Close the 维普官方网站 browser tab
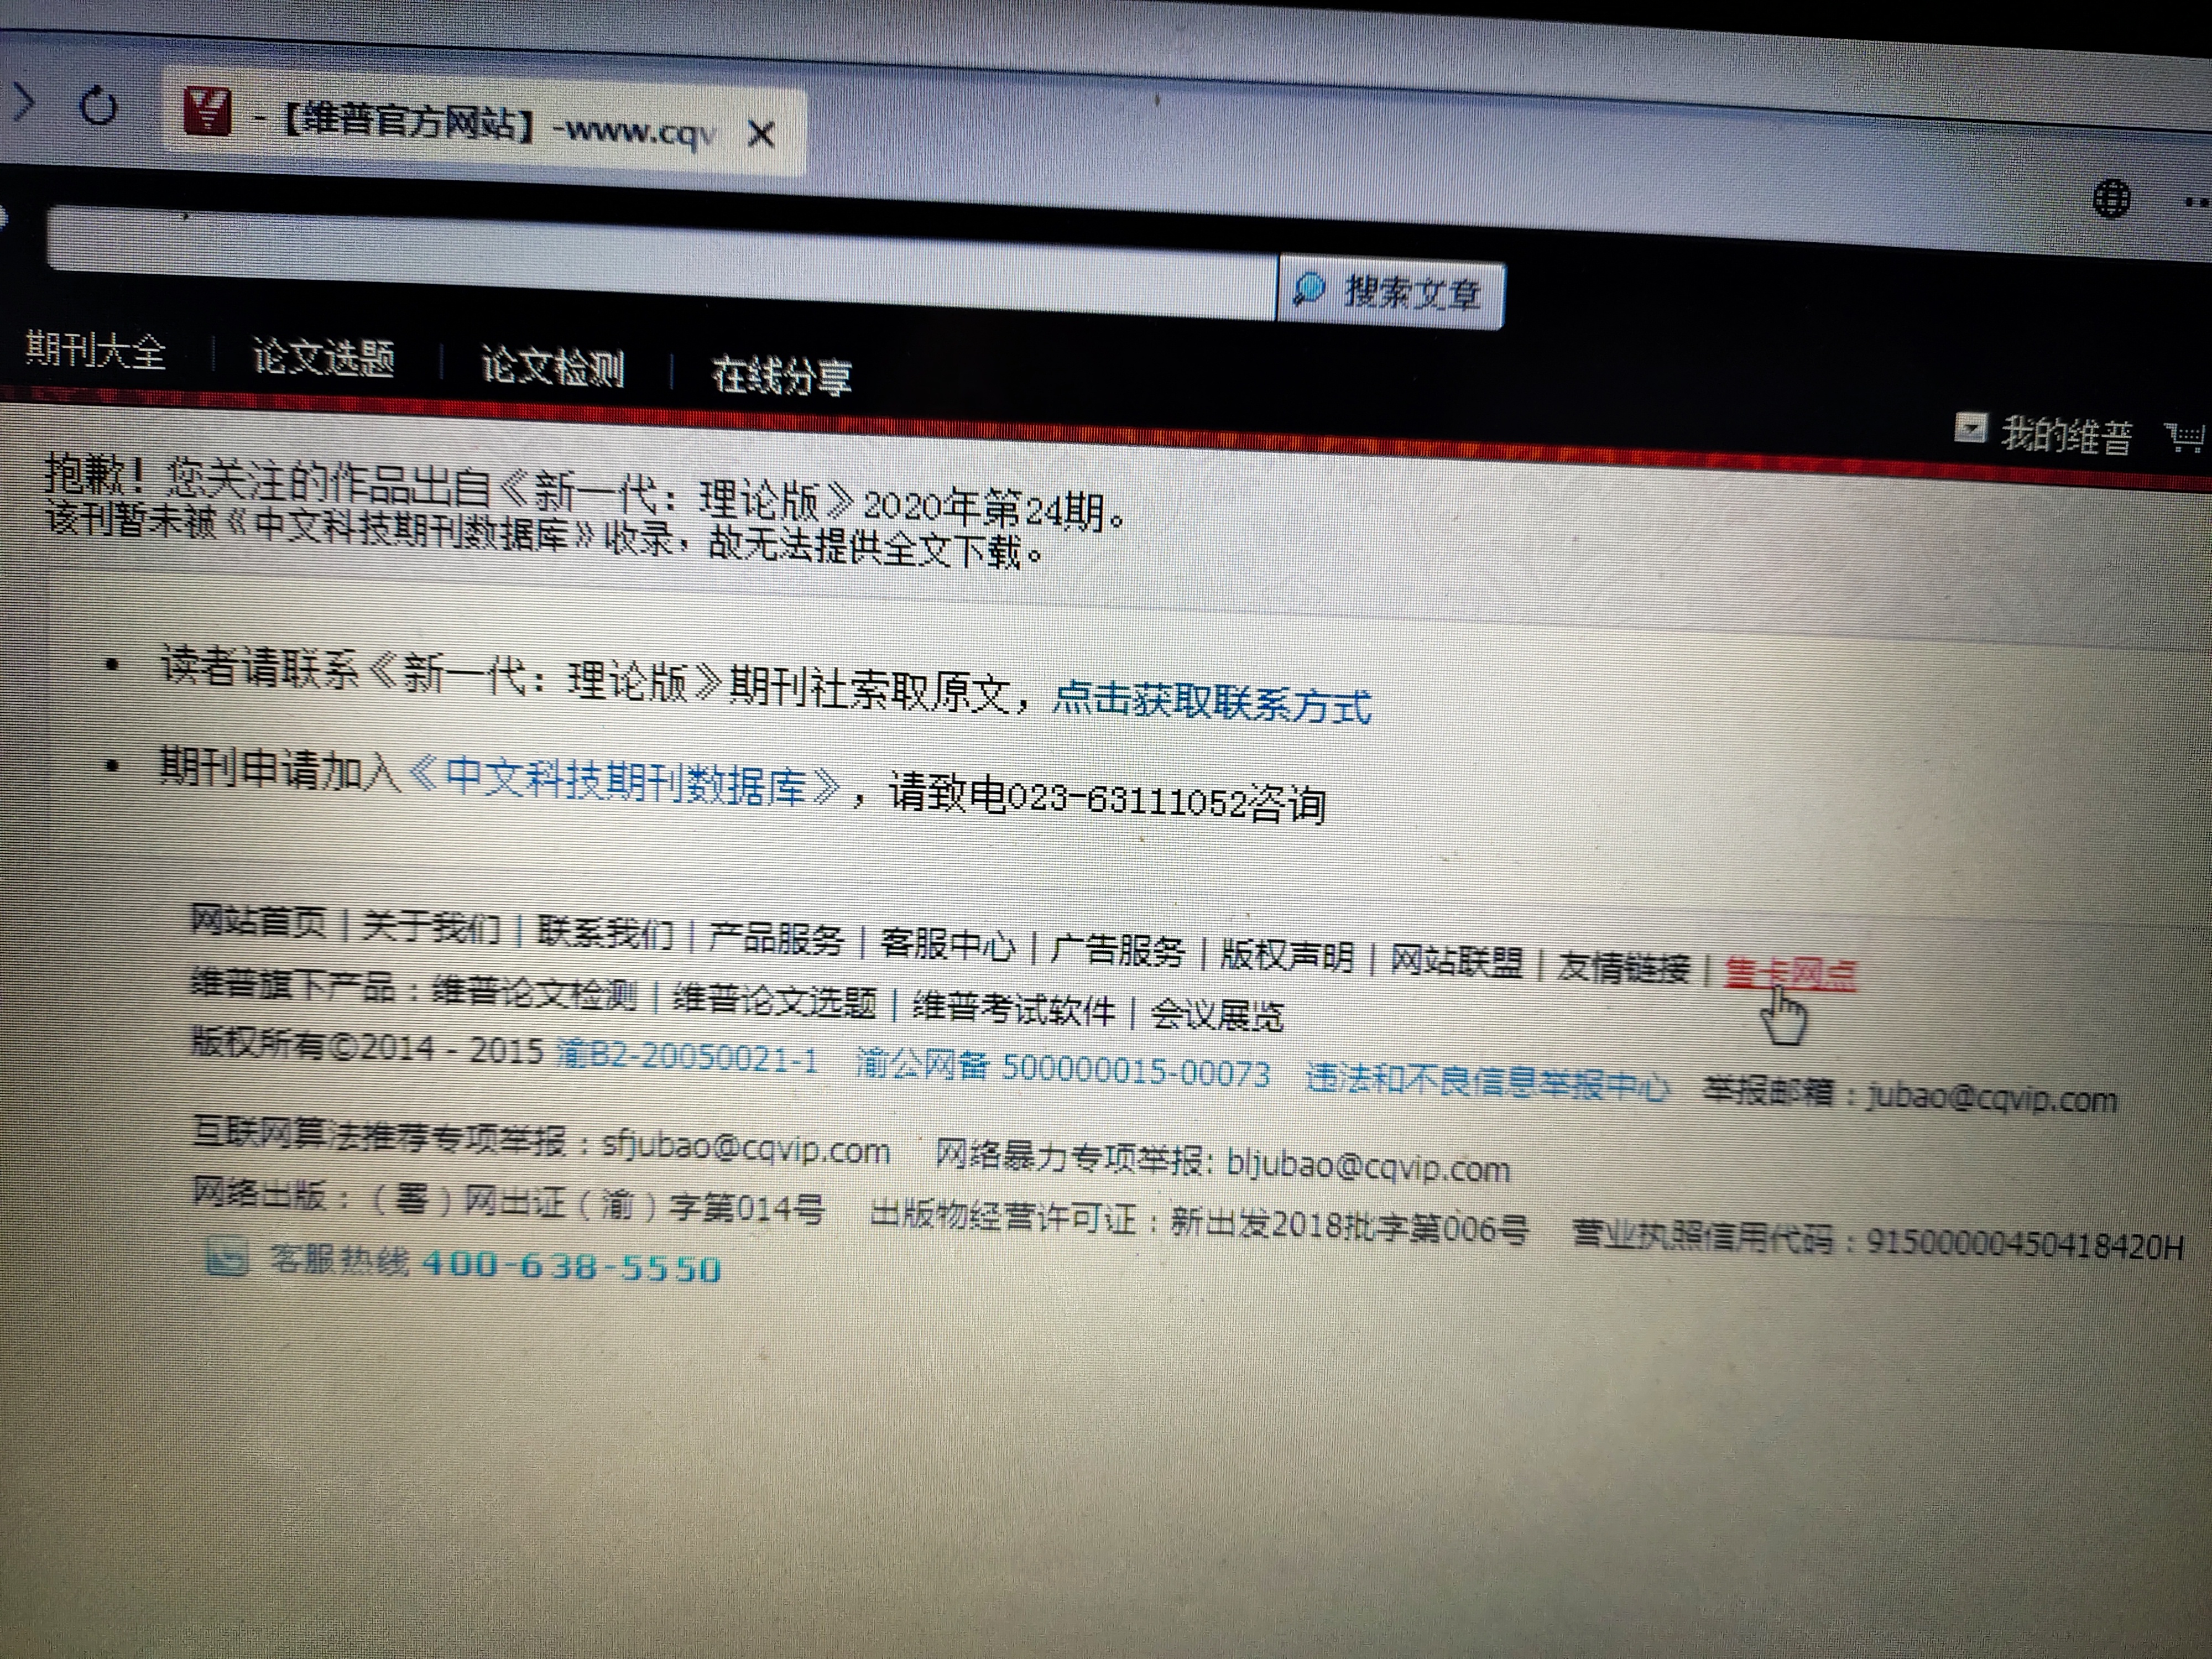Screen dimensions: 2212x1659 761,133
